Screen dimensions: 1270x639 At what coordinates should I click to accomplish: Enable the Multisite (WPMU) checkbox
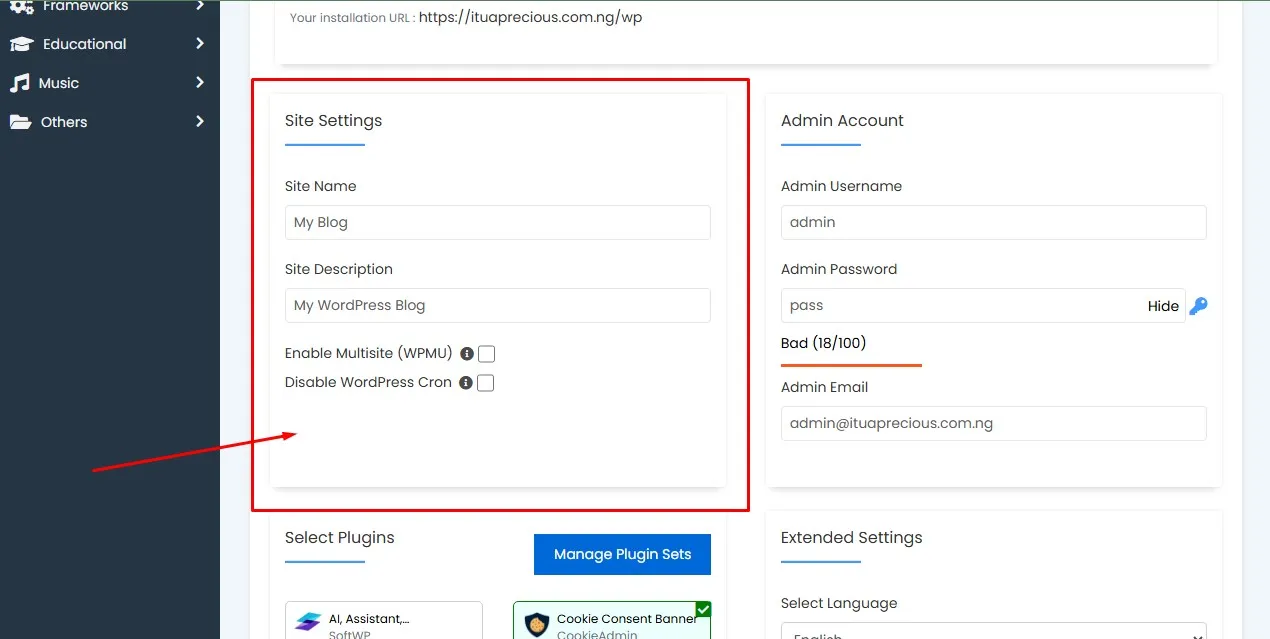486,353
